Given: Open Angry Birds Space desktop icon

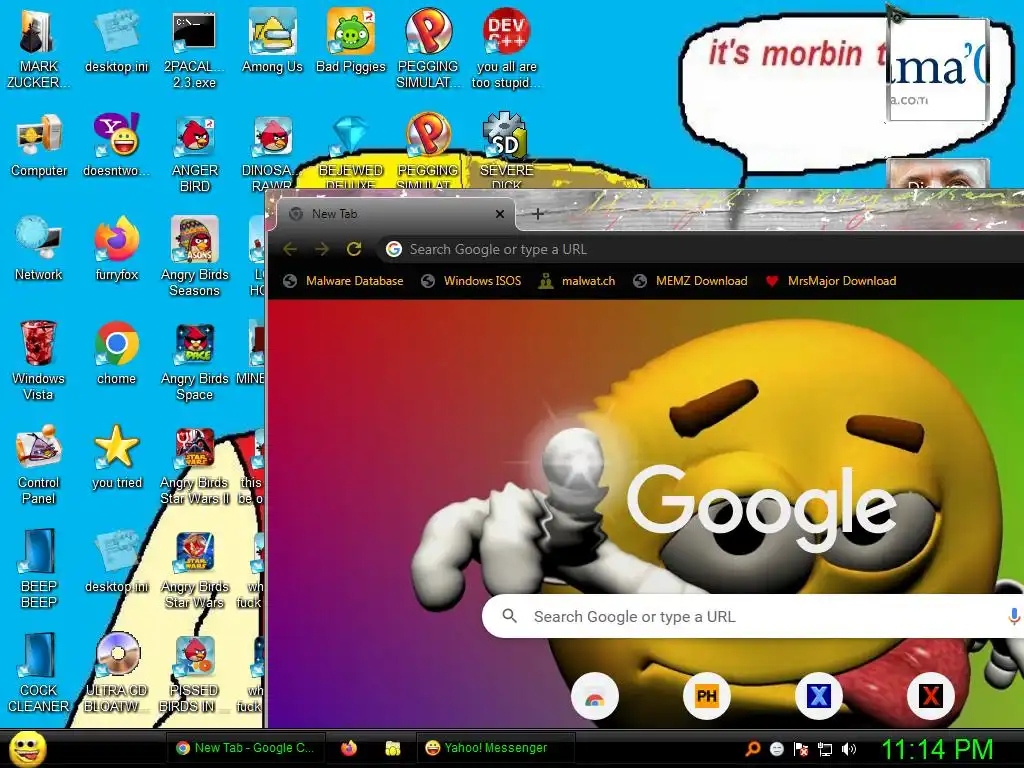Looking at the screenshot, I should click(194, 360).
